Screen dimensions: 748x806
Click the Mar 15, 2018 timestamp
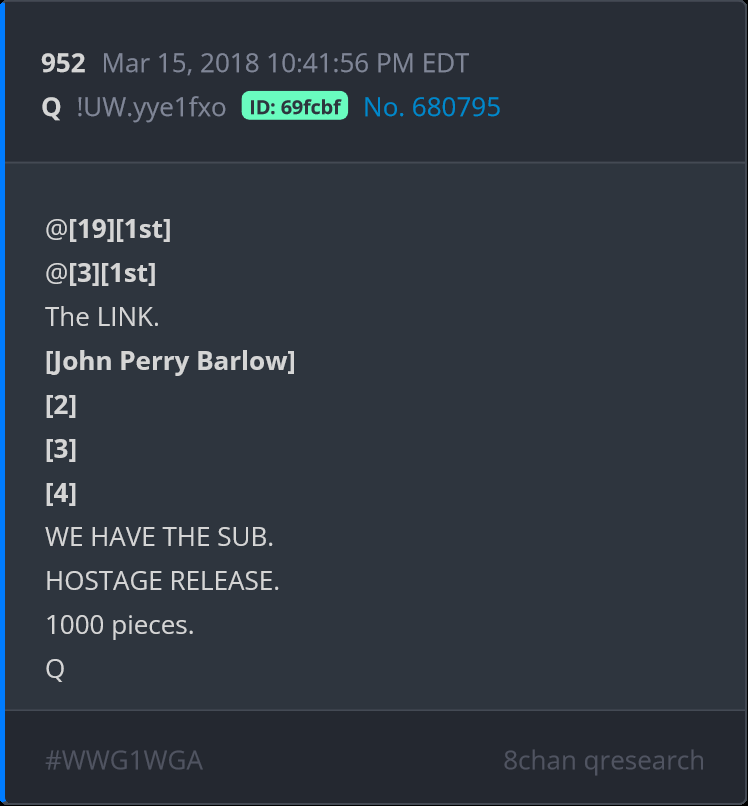[285, 63]
